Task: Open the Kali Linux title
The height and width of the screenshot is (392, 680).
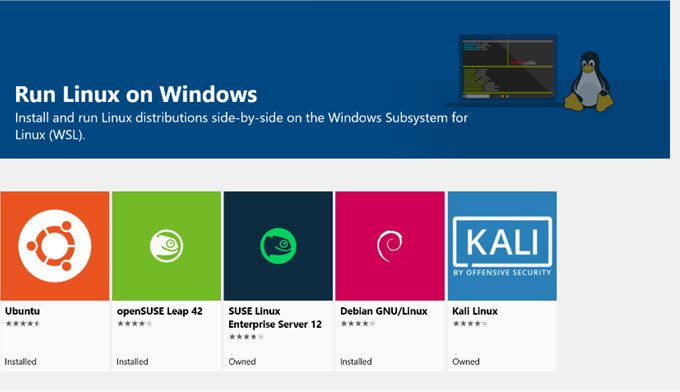Action: (x=475, y=311)
